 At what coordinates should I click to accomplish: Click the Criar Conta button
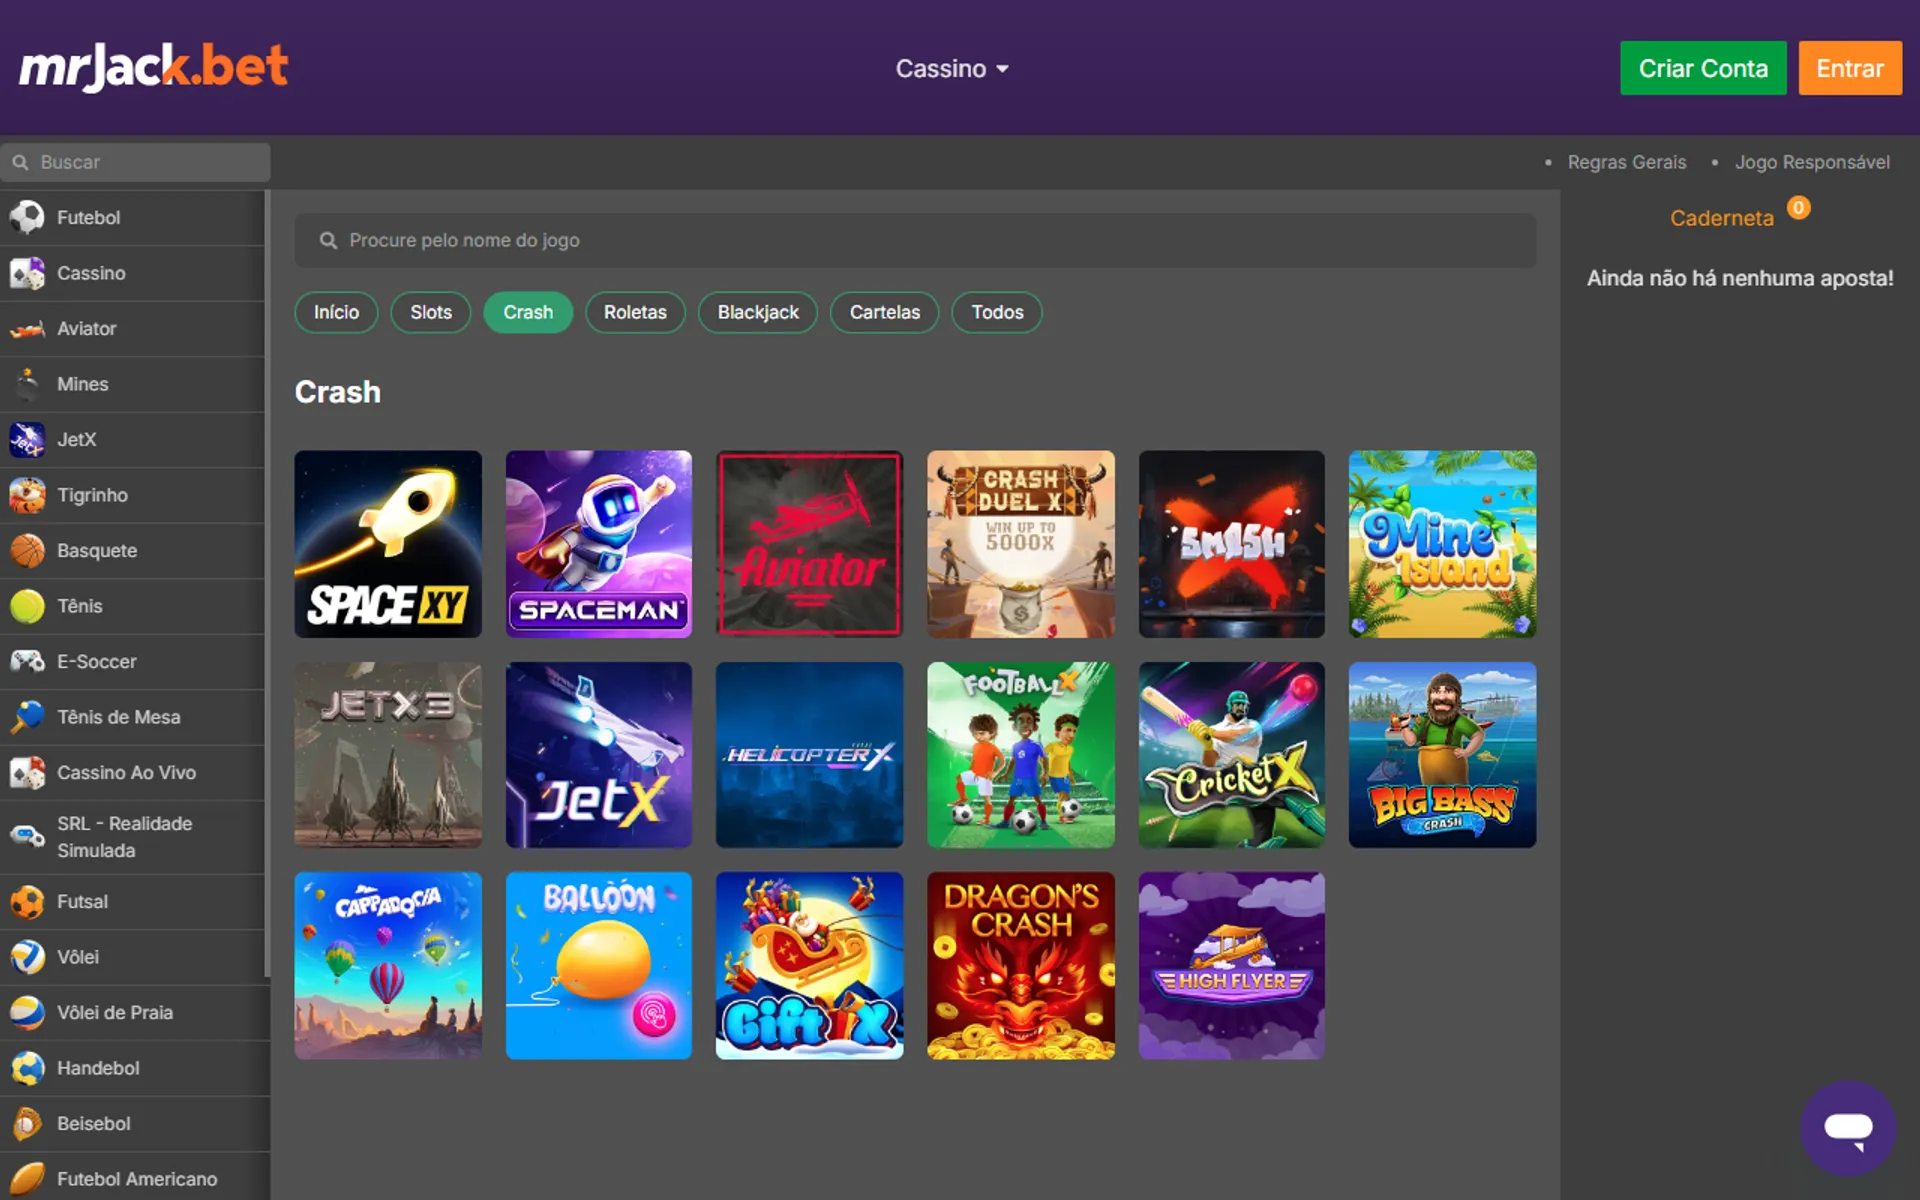click(1703, 68)
